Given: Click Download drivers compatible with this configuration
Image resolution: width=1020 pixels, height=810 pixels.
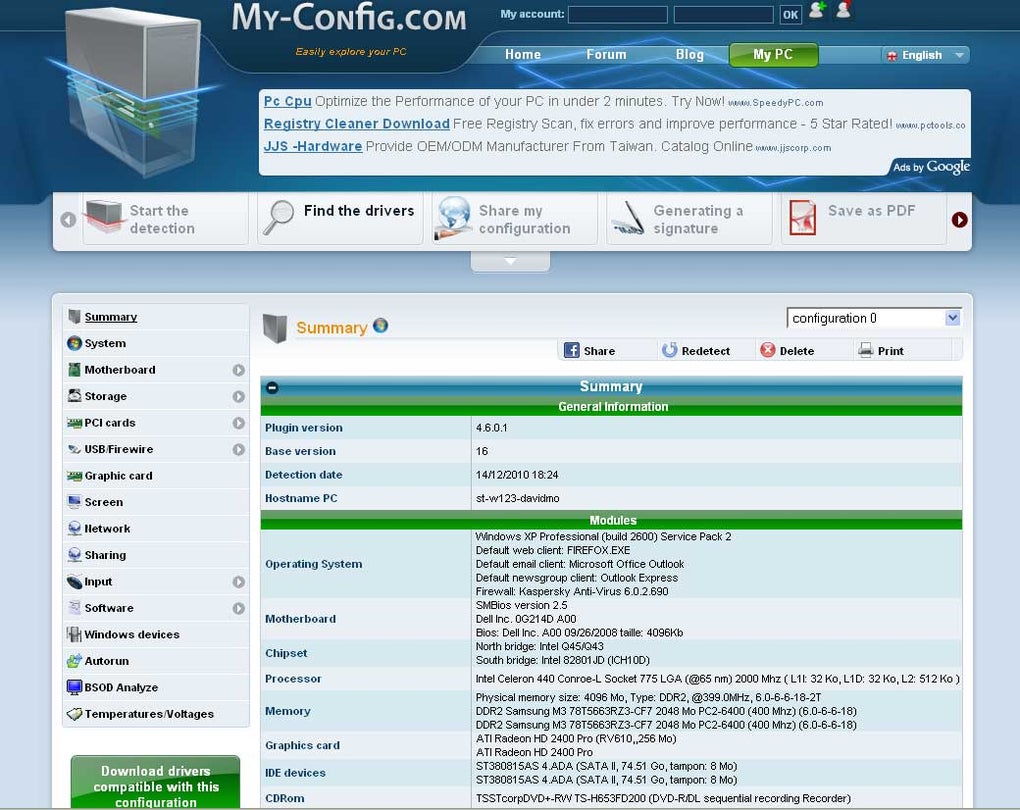Looking at the screenshot, I should 155,783.
